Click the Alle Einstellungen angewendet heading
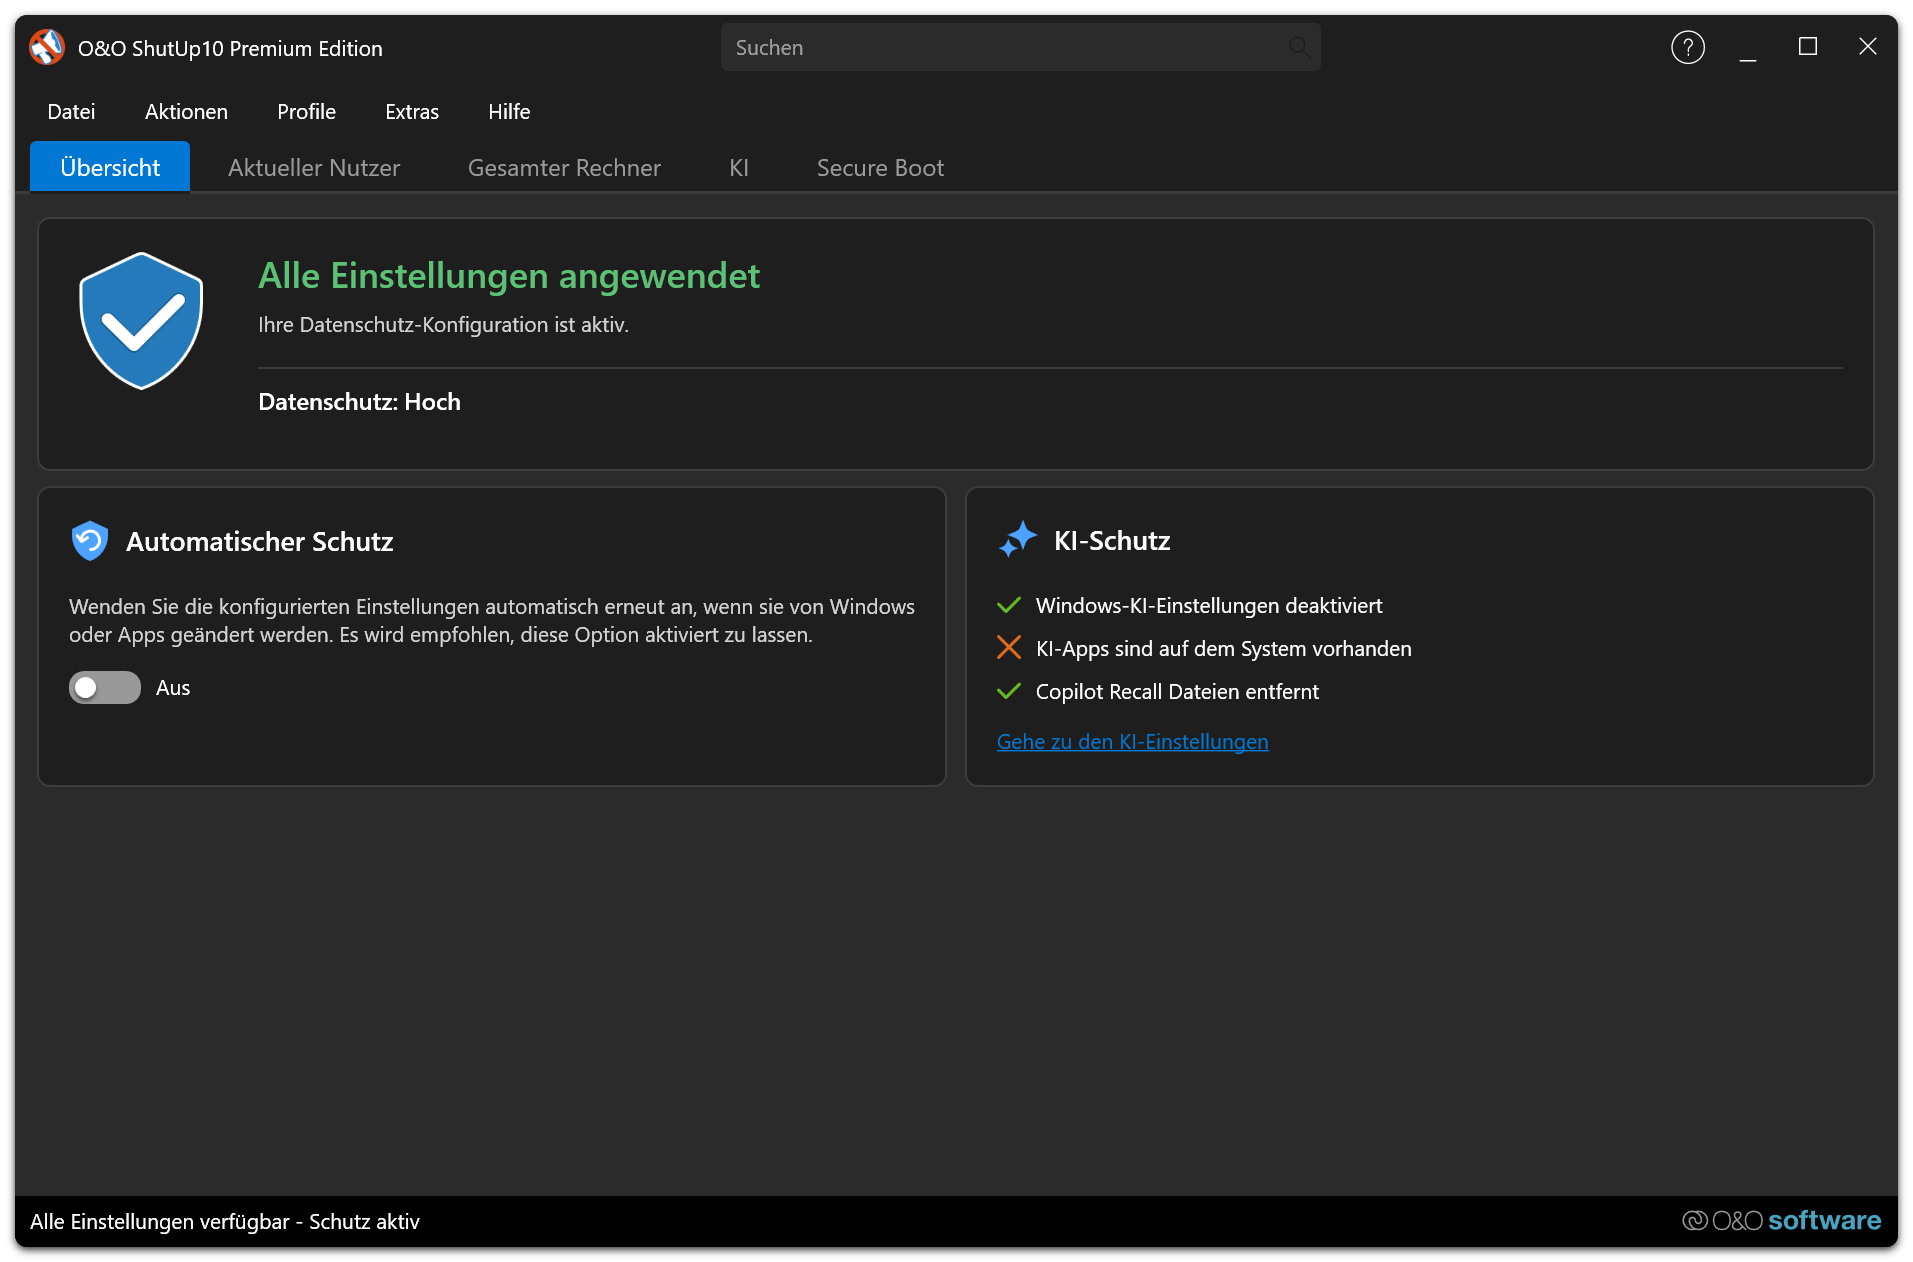This screenshot has width=1913, height=1262. 509,275
